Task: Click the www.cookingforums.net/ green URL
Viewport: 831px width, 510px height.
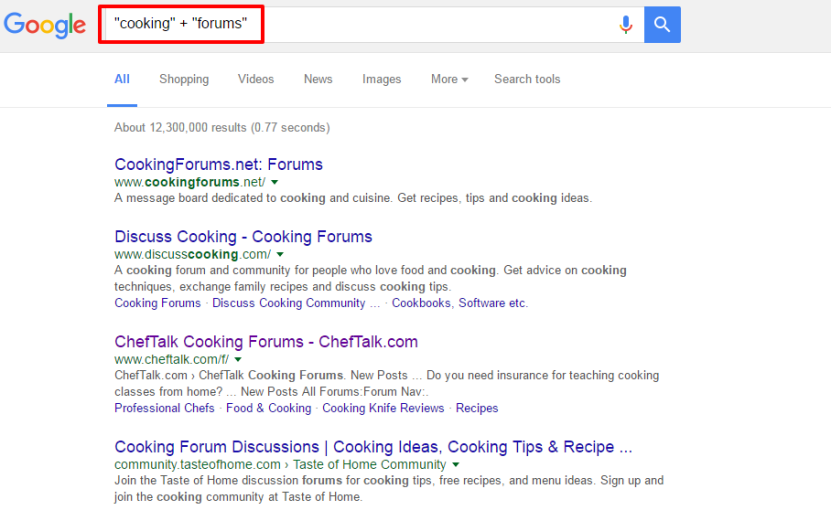Action: click(190, 182)
